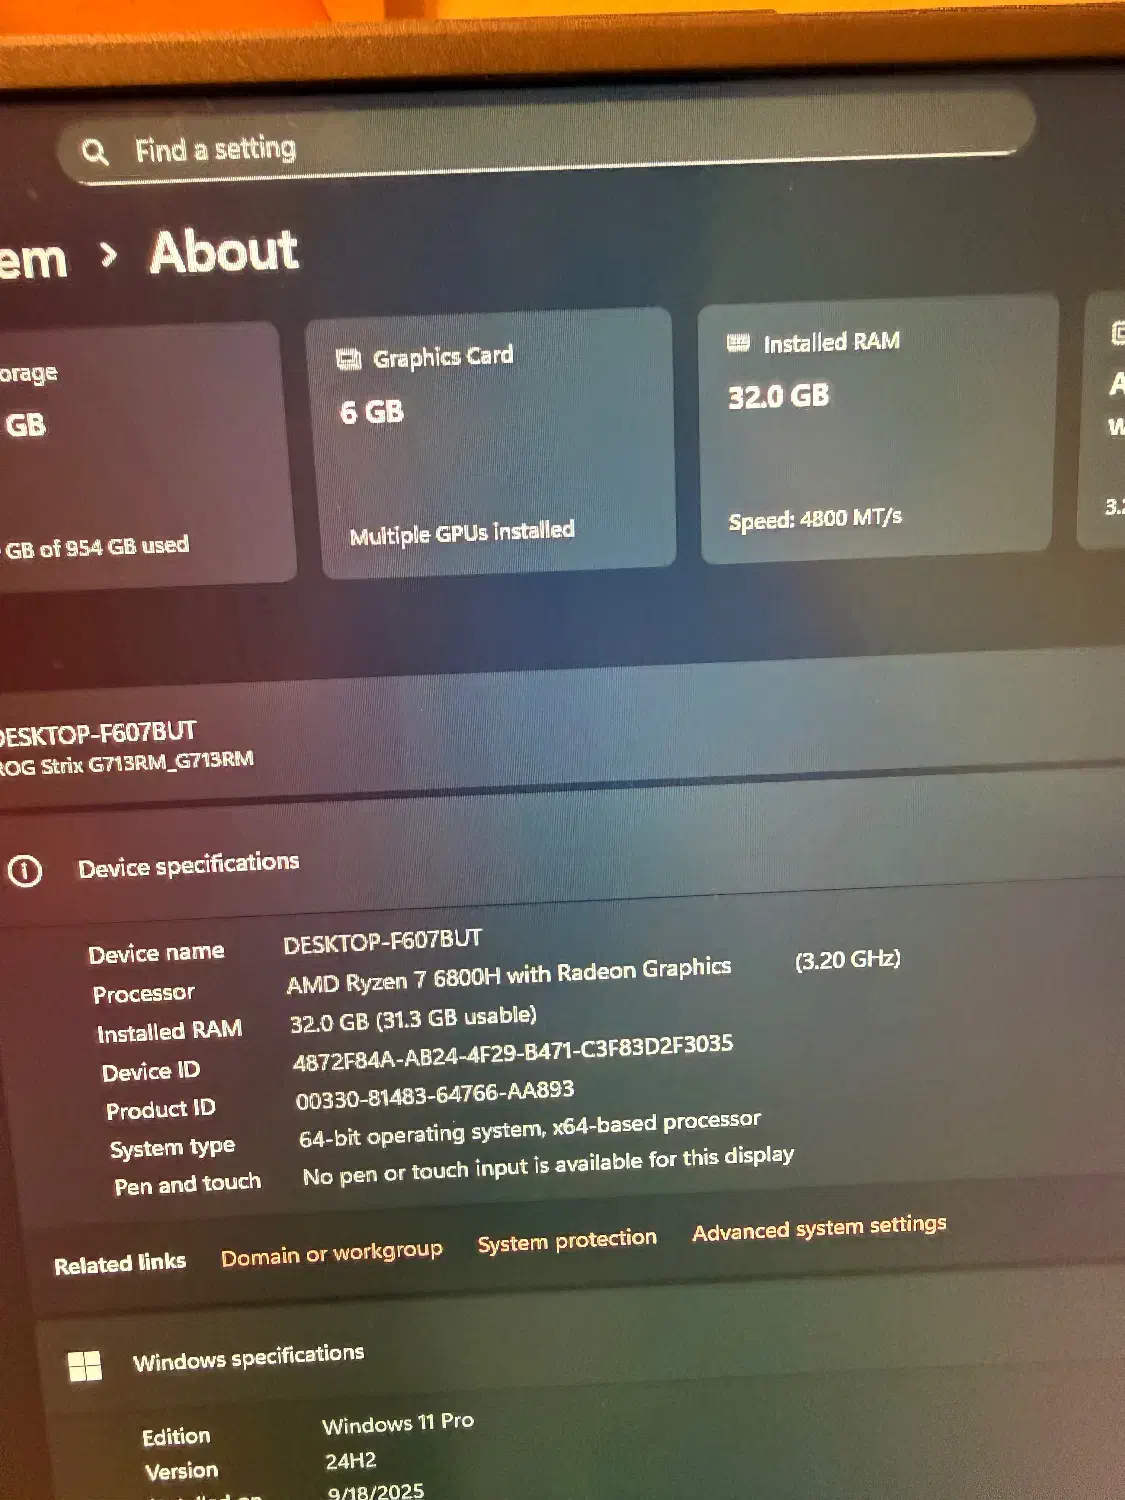Go back to System via breadcrumb

point(33,261)
